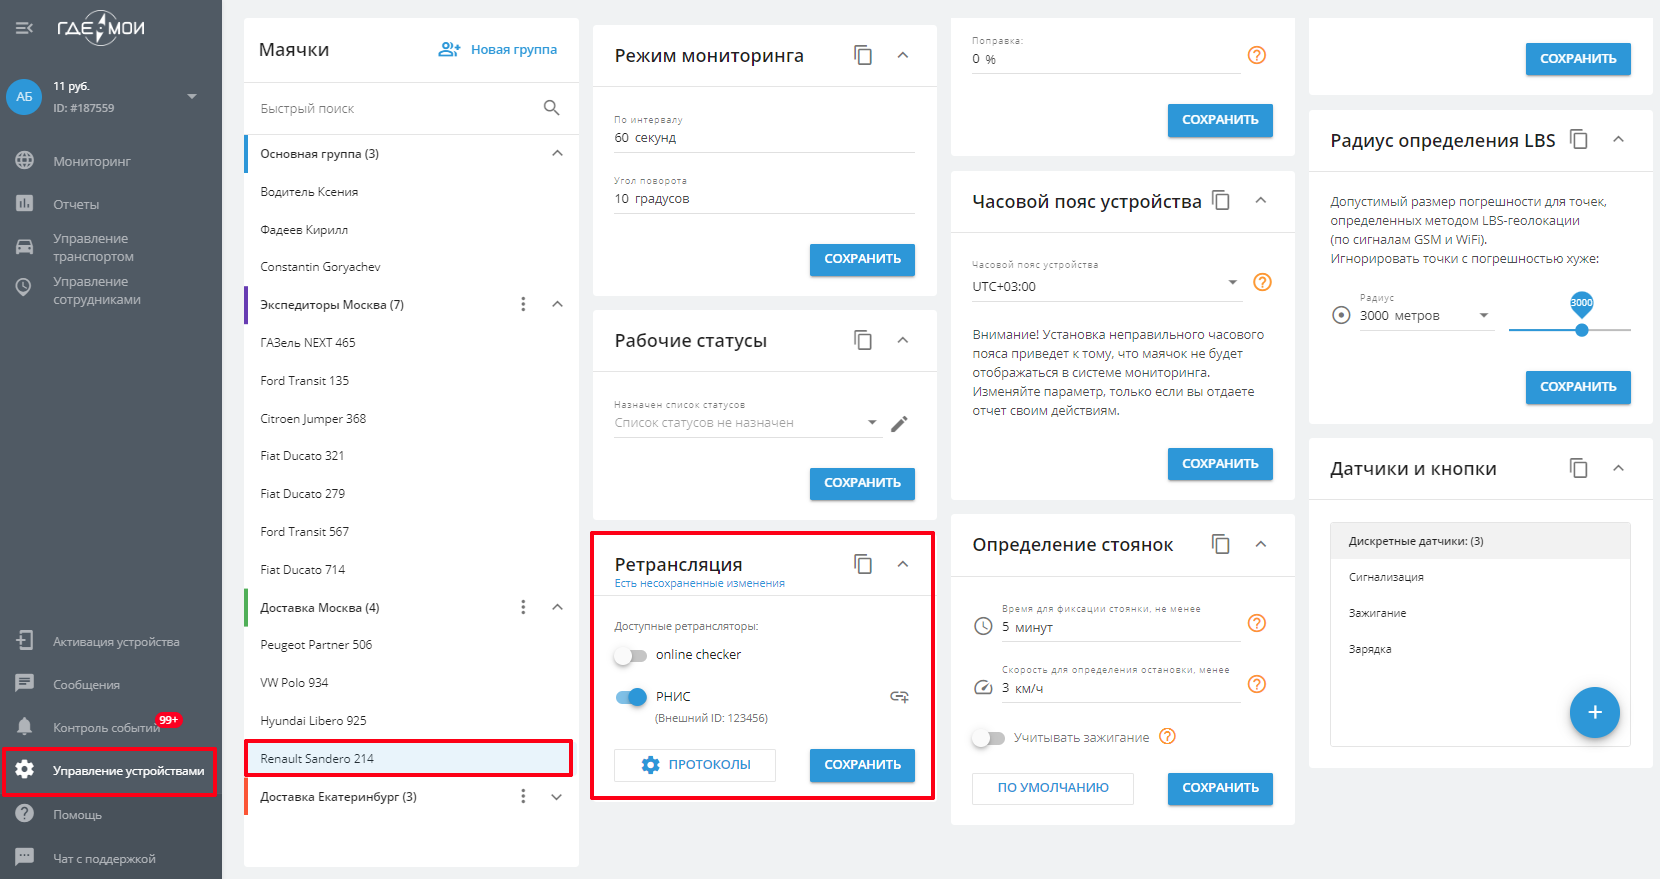Collapse the Ретрансляция panel

[x=903, y=565]
